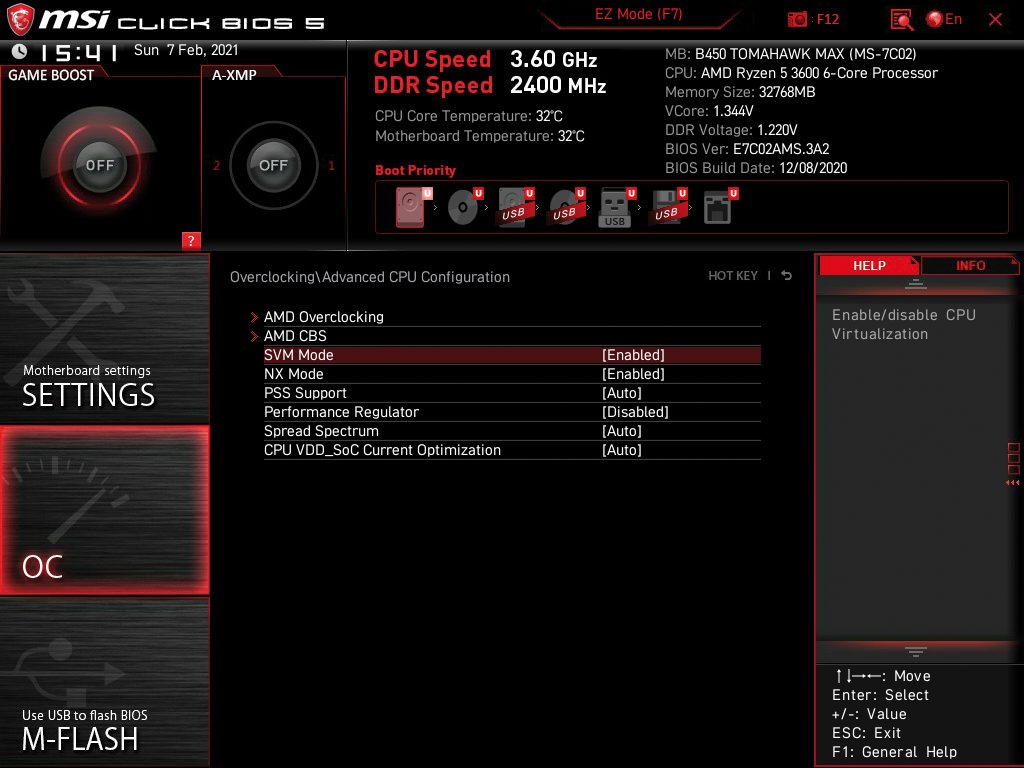This screenshot has height=768, width=1024.
Task: Select A-XMP profile 2
Action: [216, 166]
